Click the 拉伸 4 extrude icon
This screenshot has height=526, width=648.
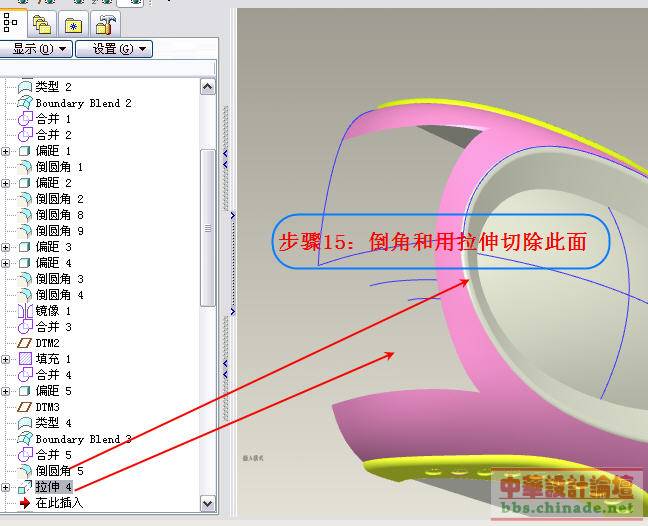(x=25, y=487)
